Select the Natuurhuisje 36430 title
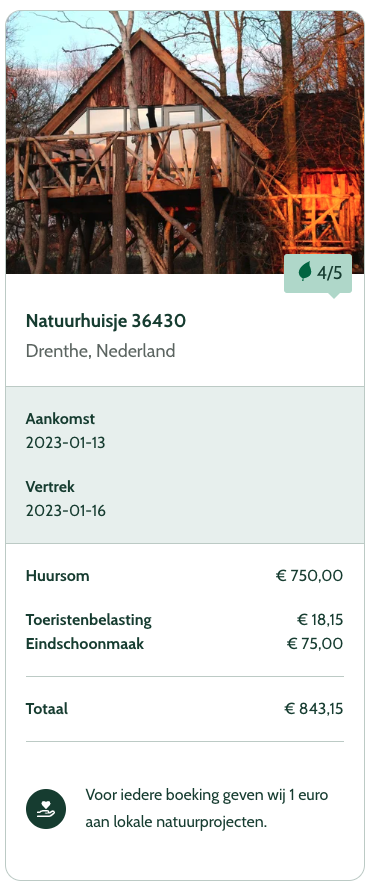 click(x=106, y=321)
